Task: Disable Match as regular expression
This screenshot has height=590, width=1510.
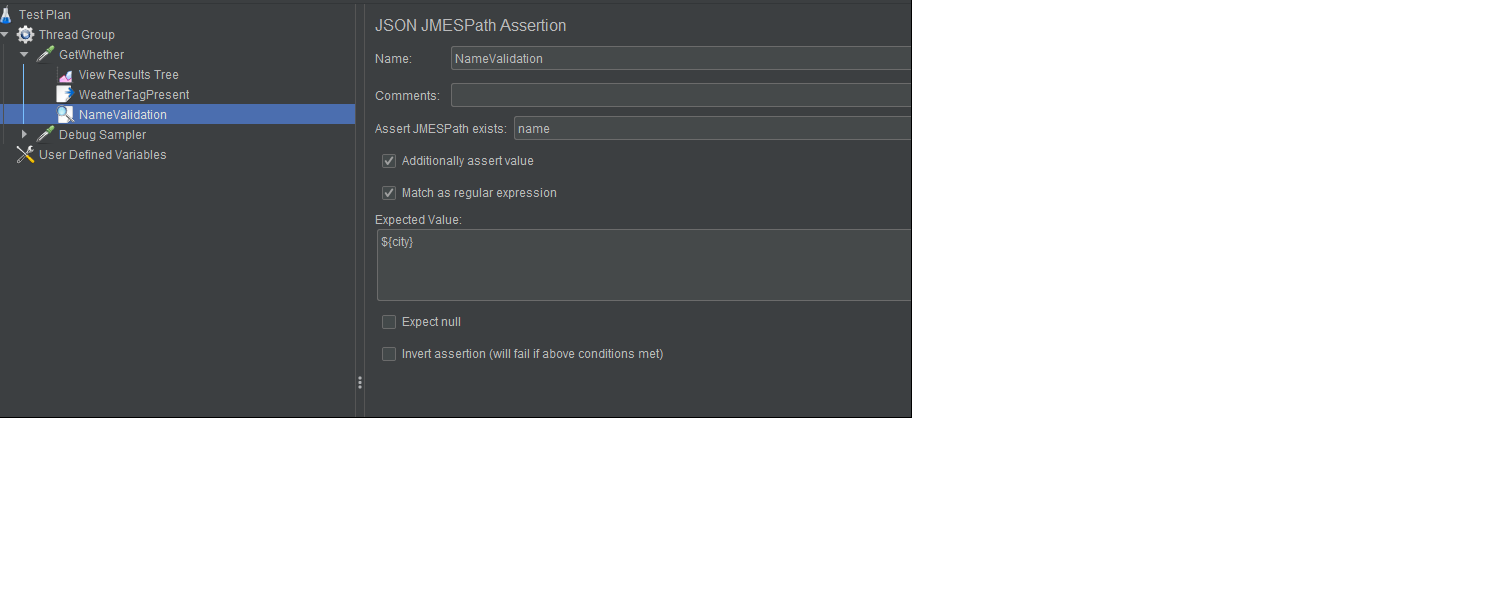Action: click(388, 192)
